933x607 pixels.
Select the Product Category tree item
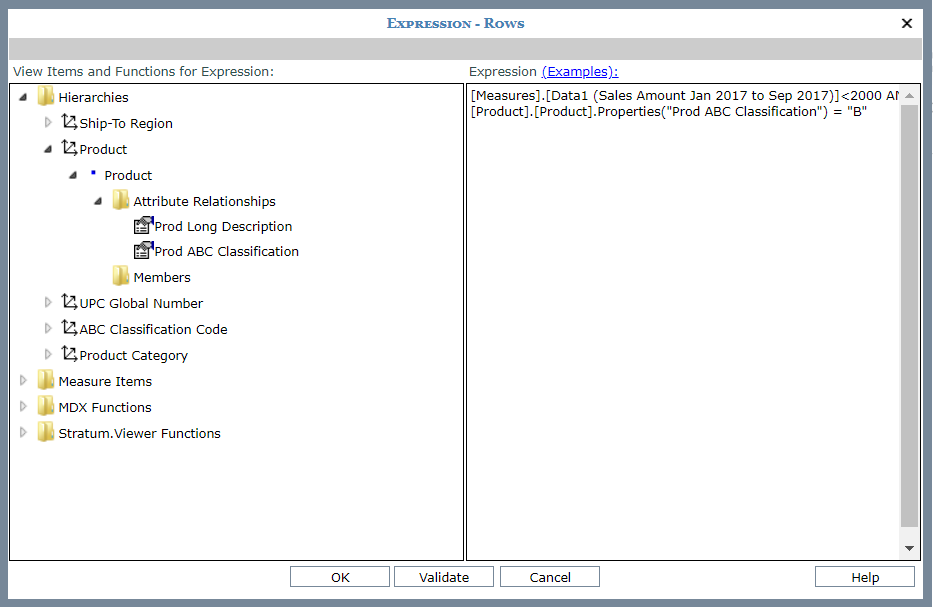coord(133,355)
